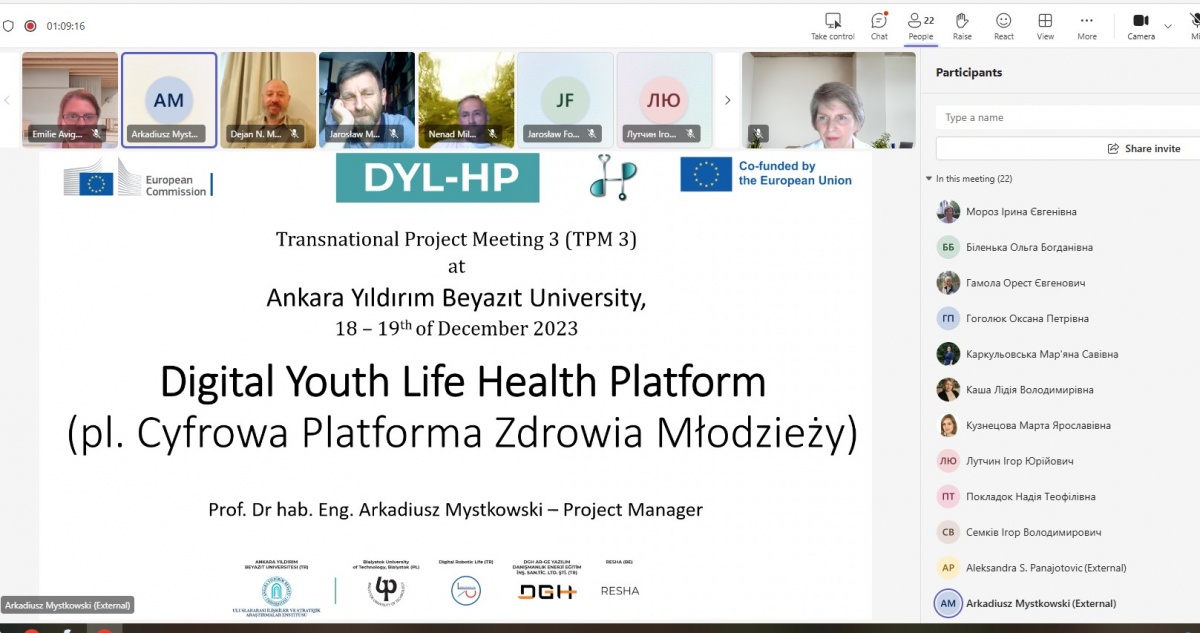Expand the Camera options dropdown arrow
Image resolution: width=1200 pixels, height=633 pixels.
1167,26
